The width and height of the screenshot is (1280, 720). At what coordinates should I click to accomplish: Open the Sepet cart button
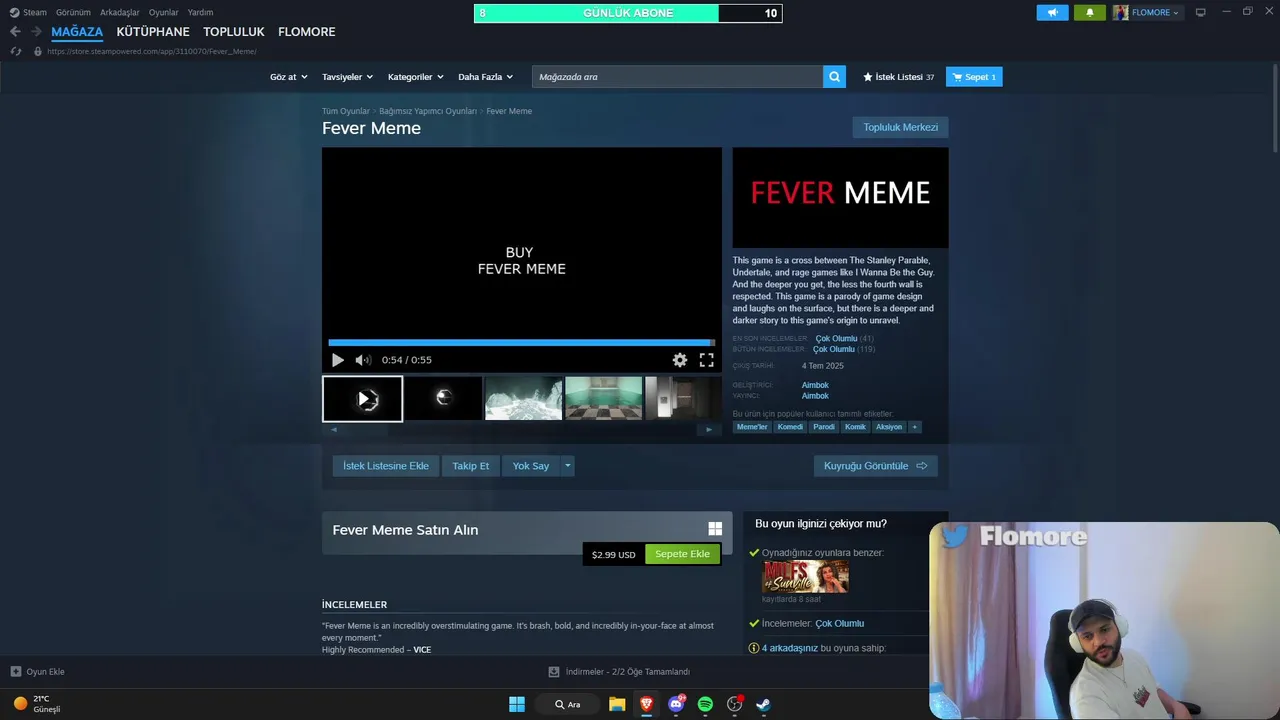(x=974, y=77)
